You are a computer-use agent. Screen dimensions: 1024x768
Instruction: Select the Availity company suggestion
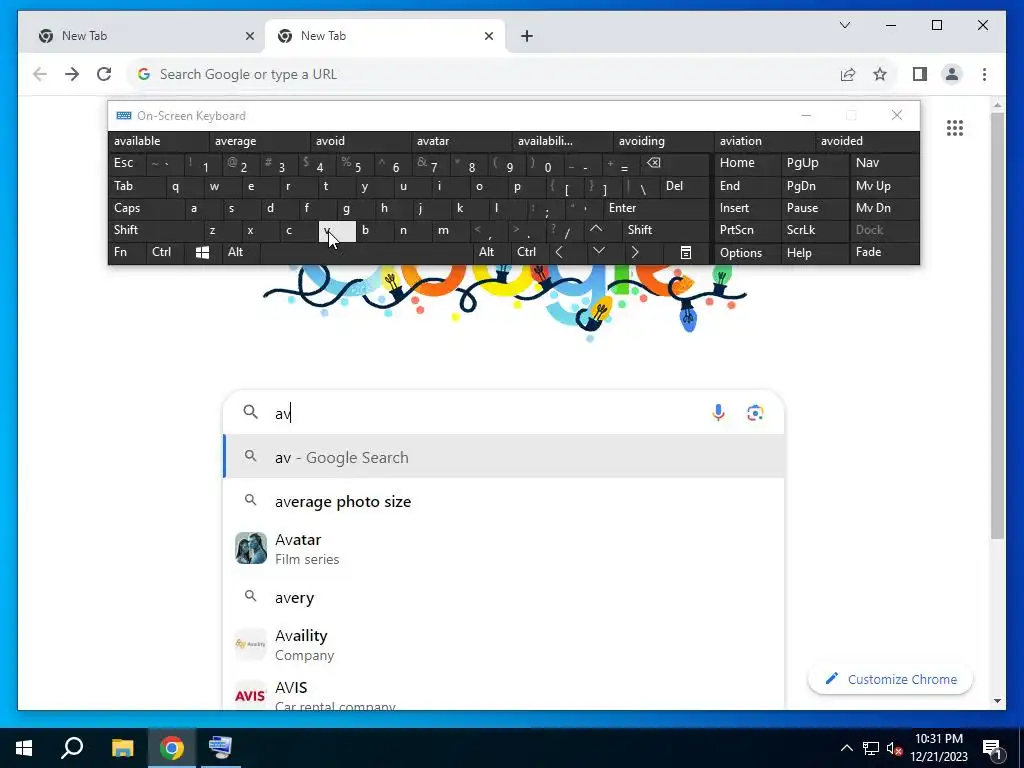(x=504, y=645)
